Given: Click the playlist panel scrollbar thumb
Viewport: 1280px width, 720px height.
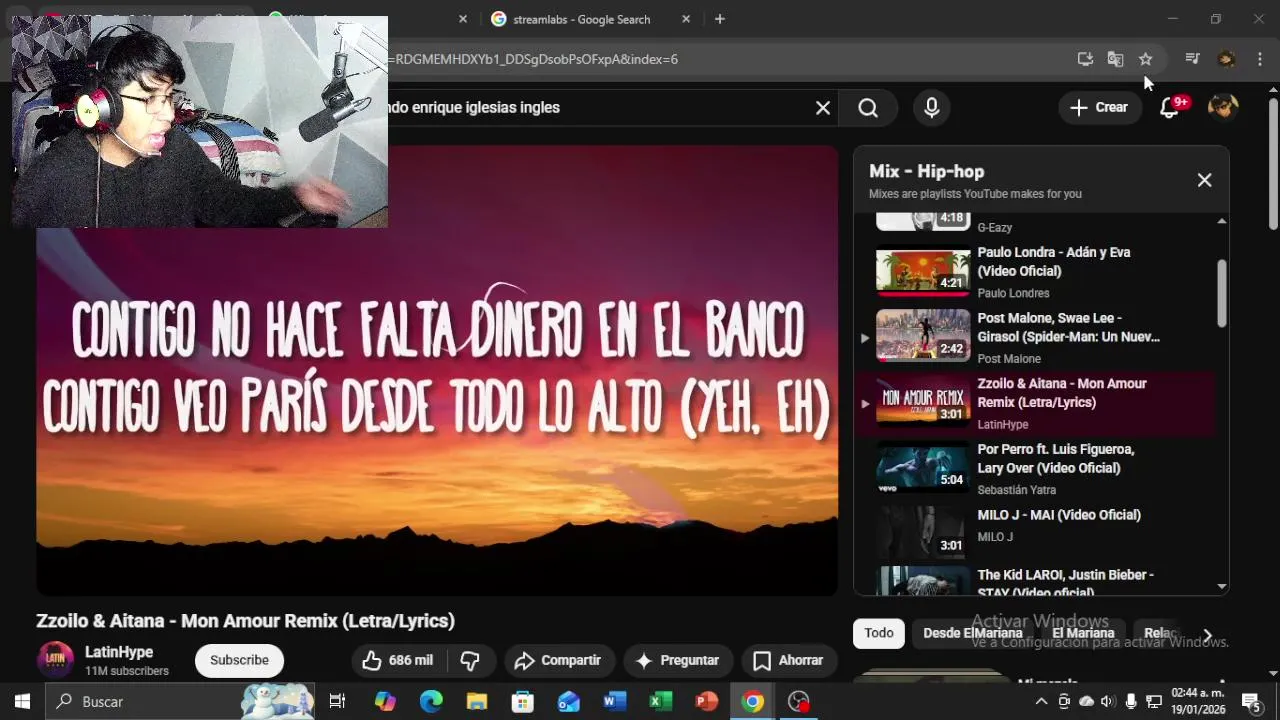Looking at the screenshot, I should pos(1222,292).
